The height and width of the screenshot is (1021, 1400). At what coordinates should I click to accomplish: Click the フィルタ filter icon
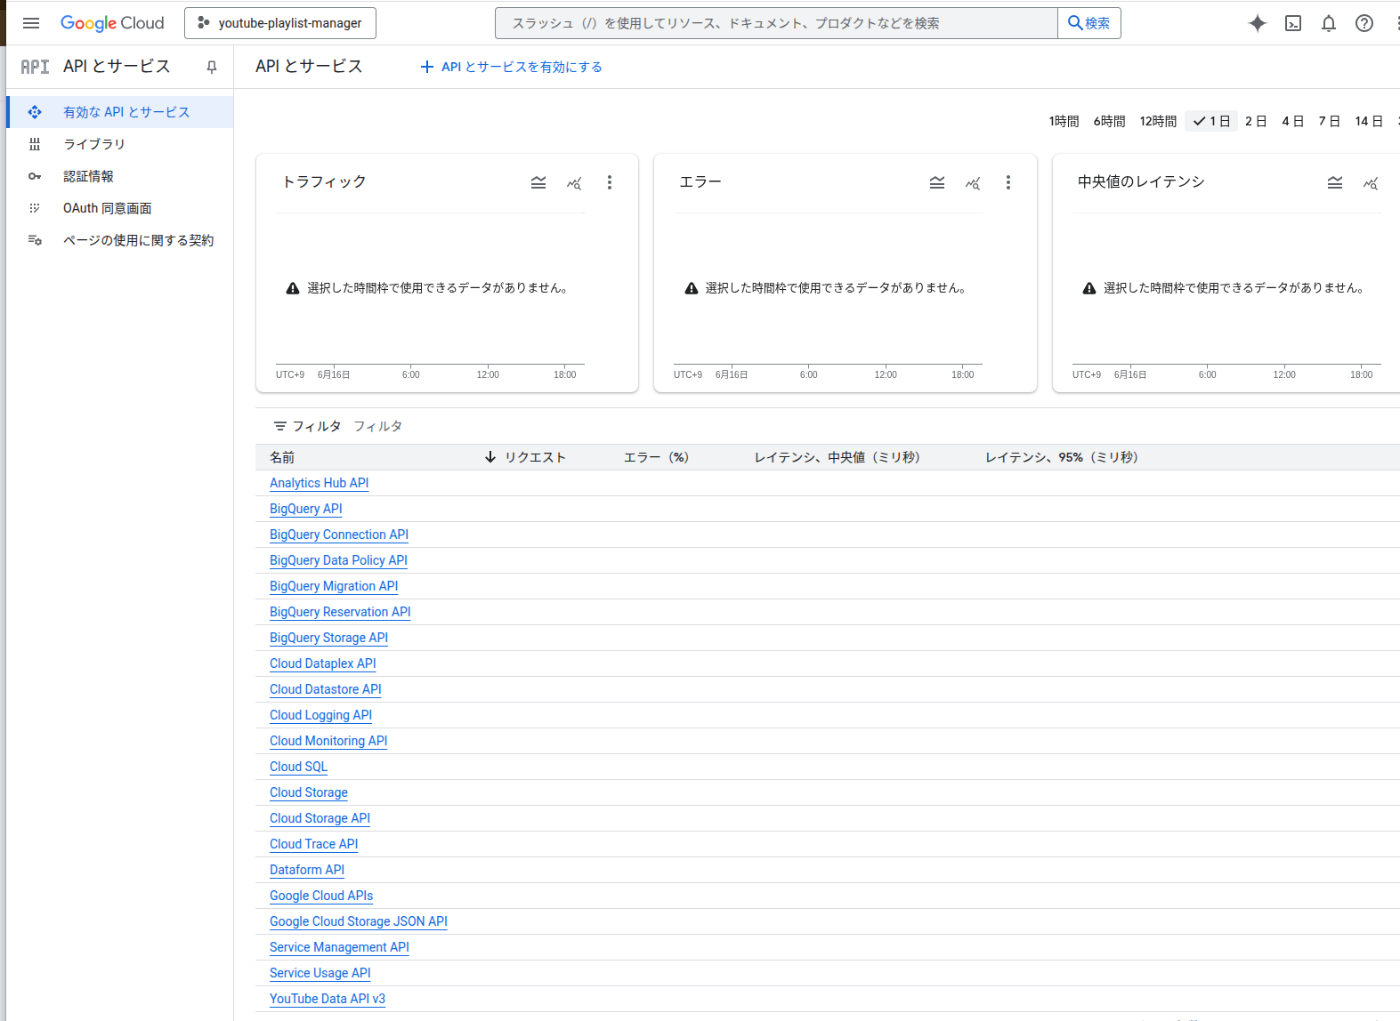pyautogui.click(x=280, y=426)
